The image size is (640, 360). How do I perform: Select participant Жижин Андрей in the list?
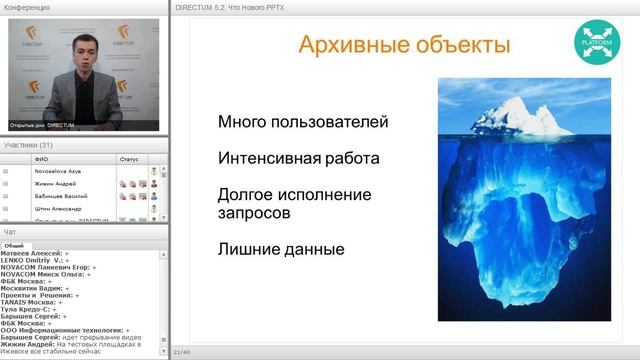click(x=55, y=184)
